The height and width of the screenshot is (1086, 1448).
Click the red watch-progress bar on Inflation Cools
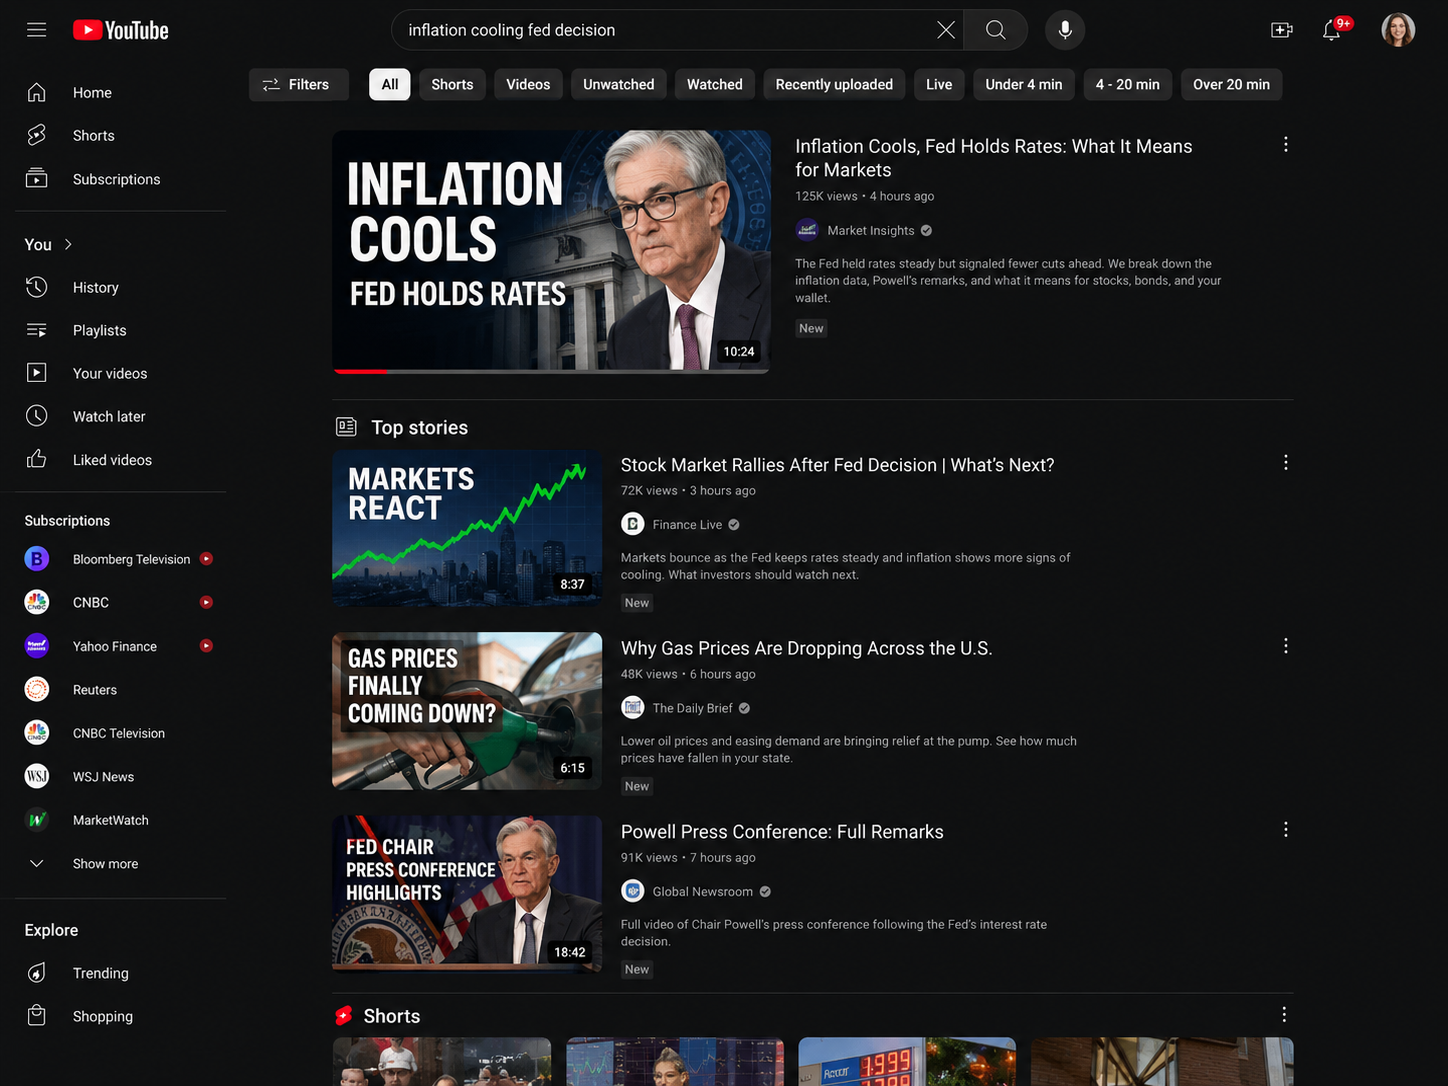point(360,371)
